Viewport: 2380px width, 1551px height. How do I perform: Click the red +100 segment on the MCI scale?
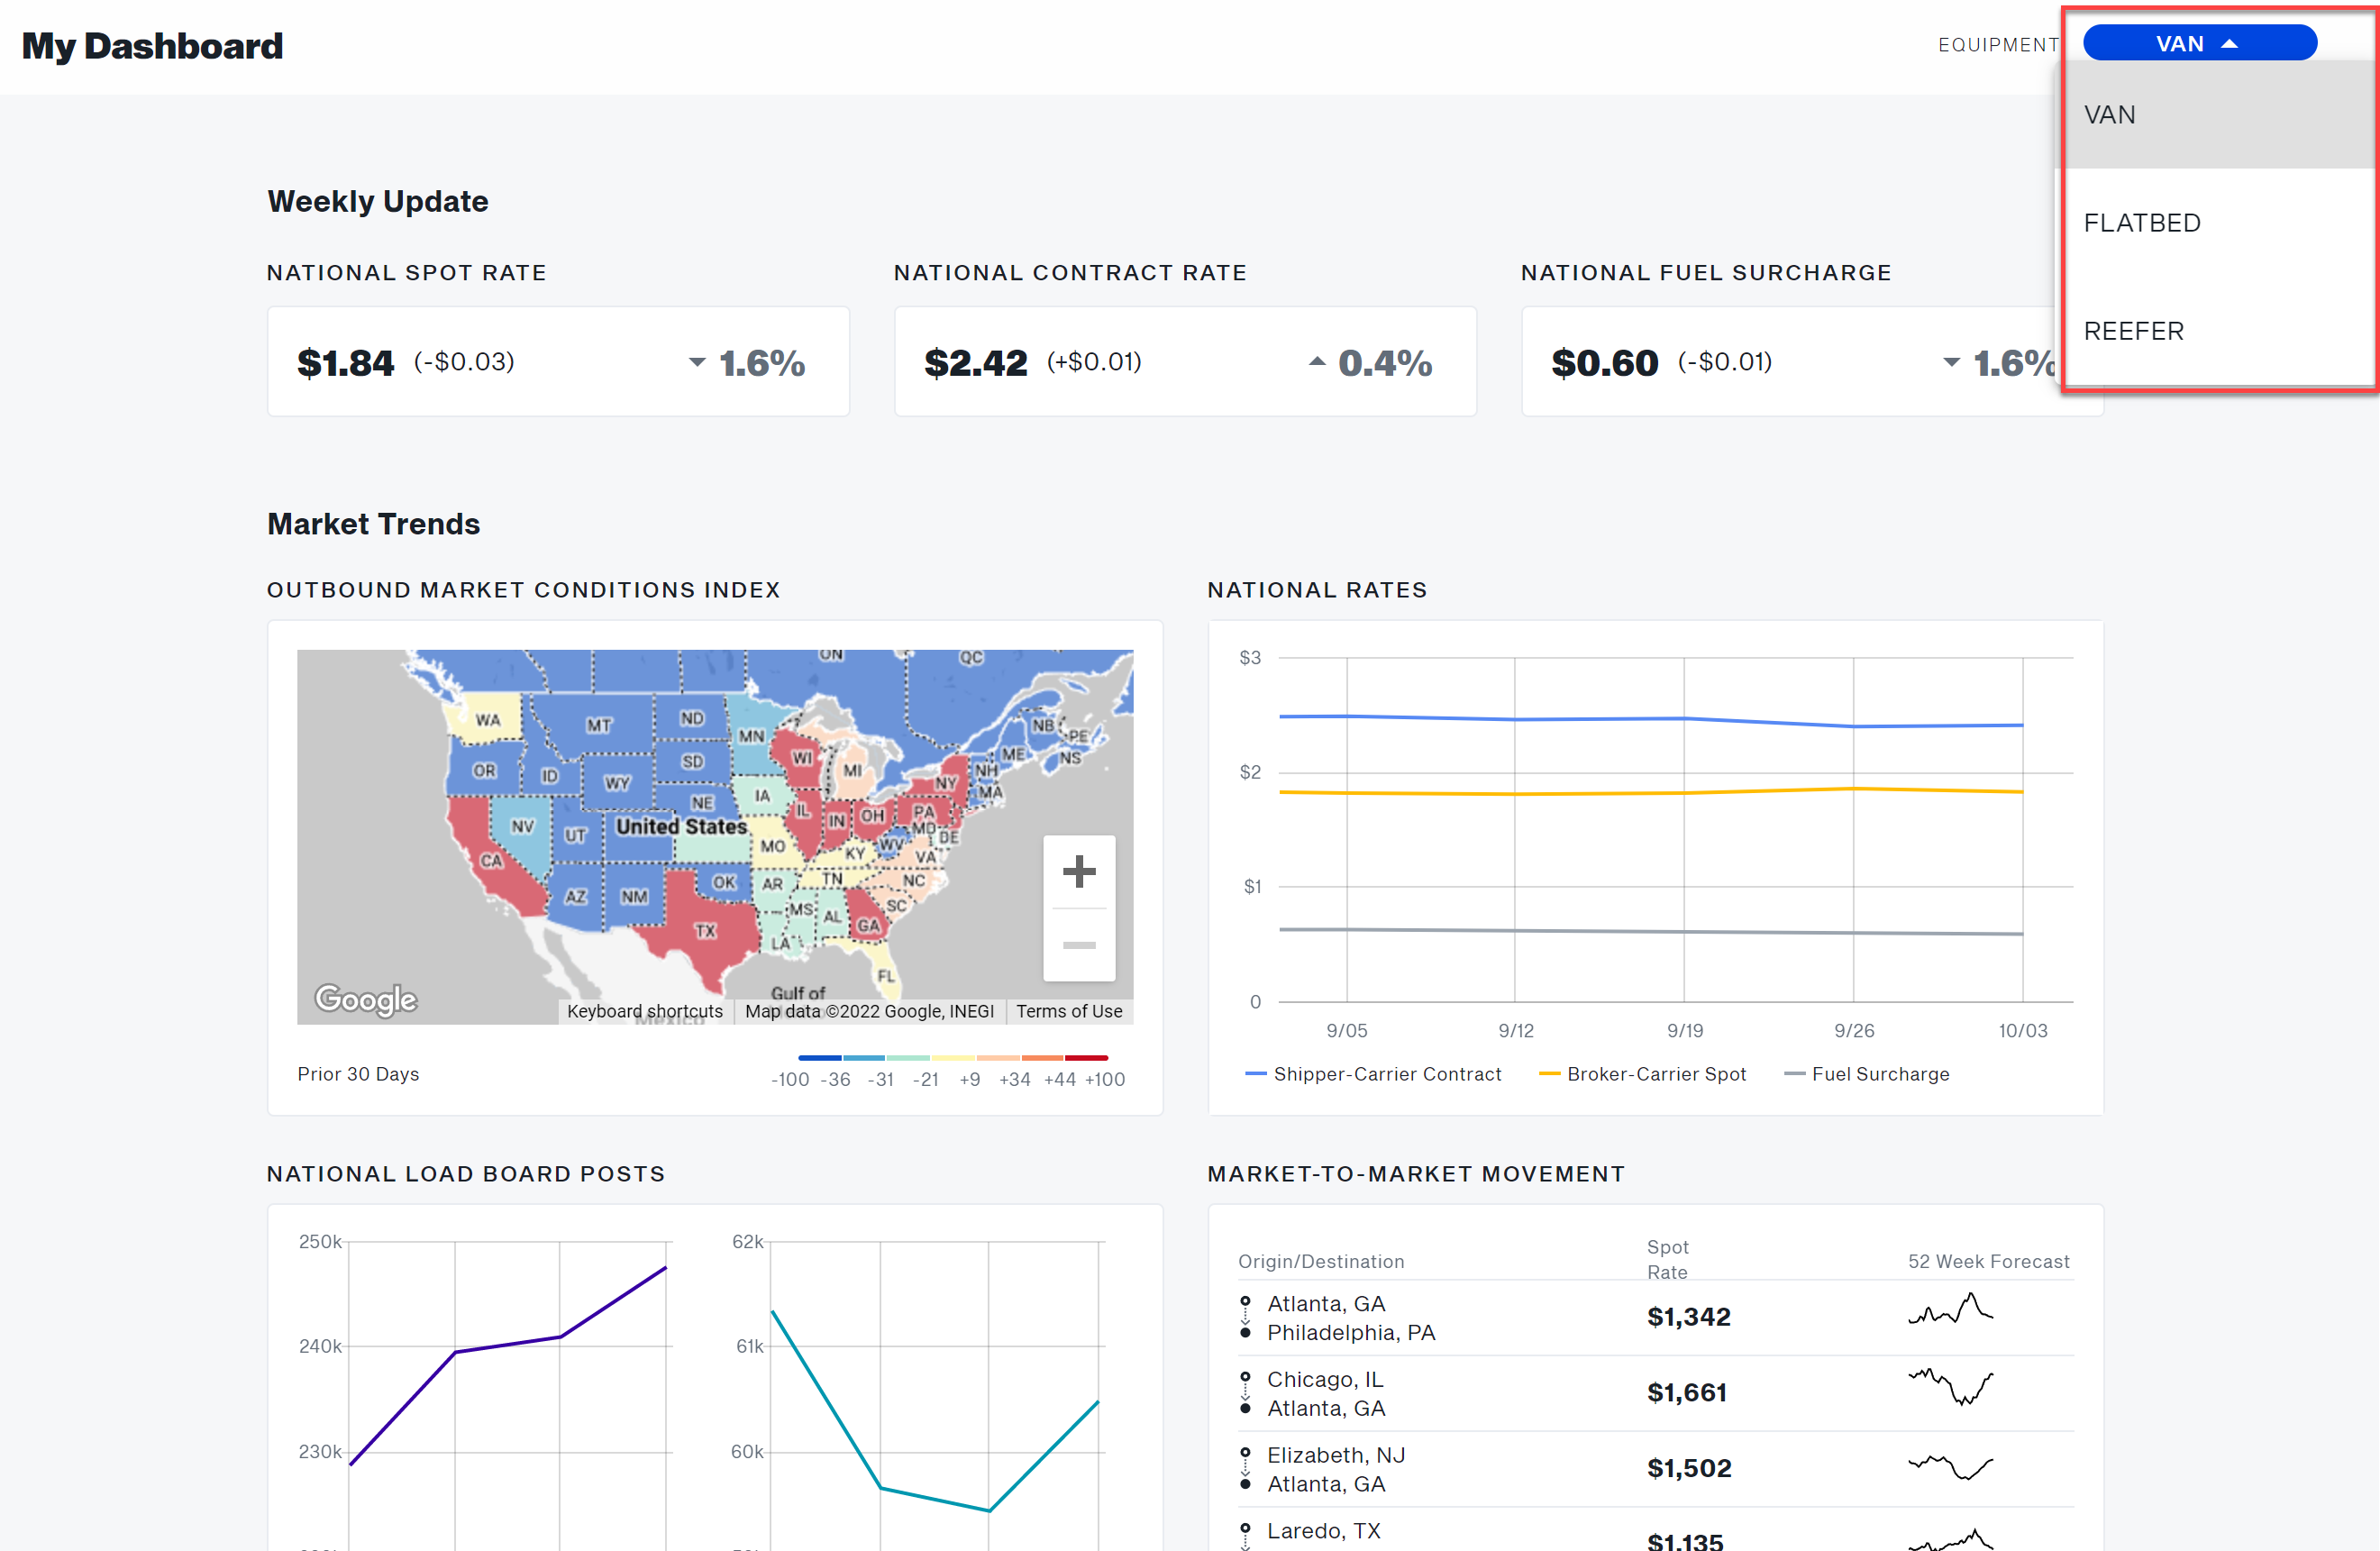click(x=1087, y=1057)
